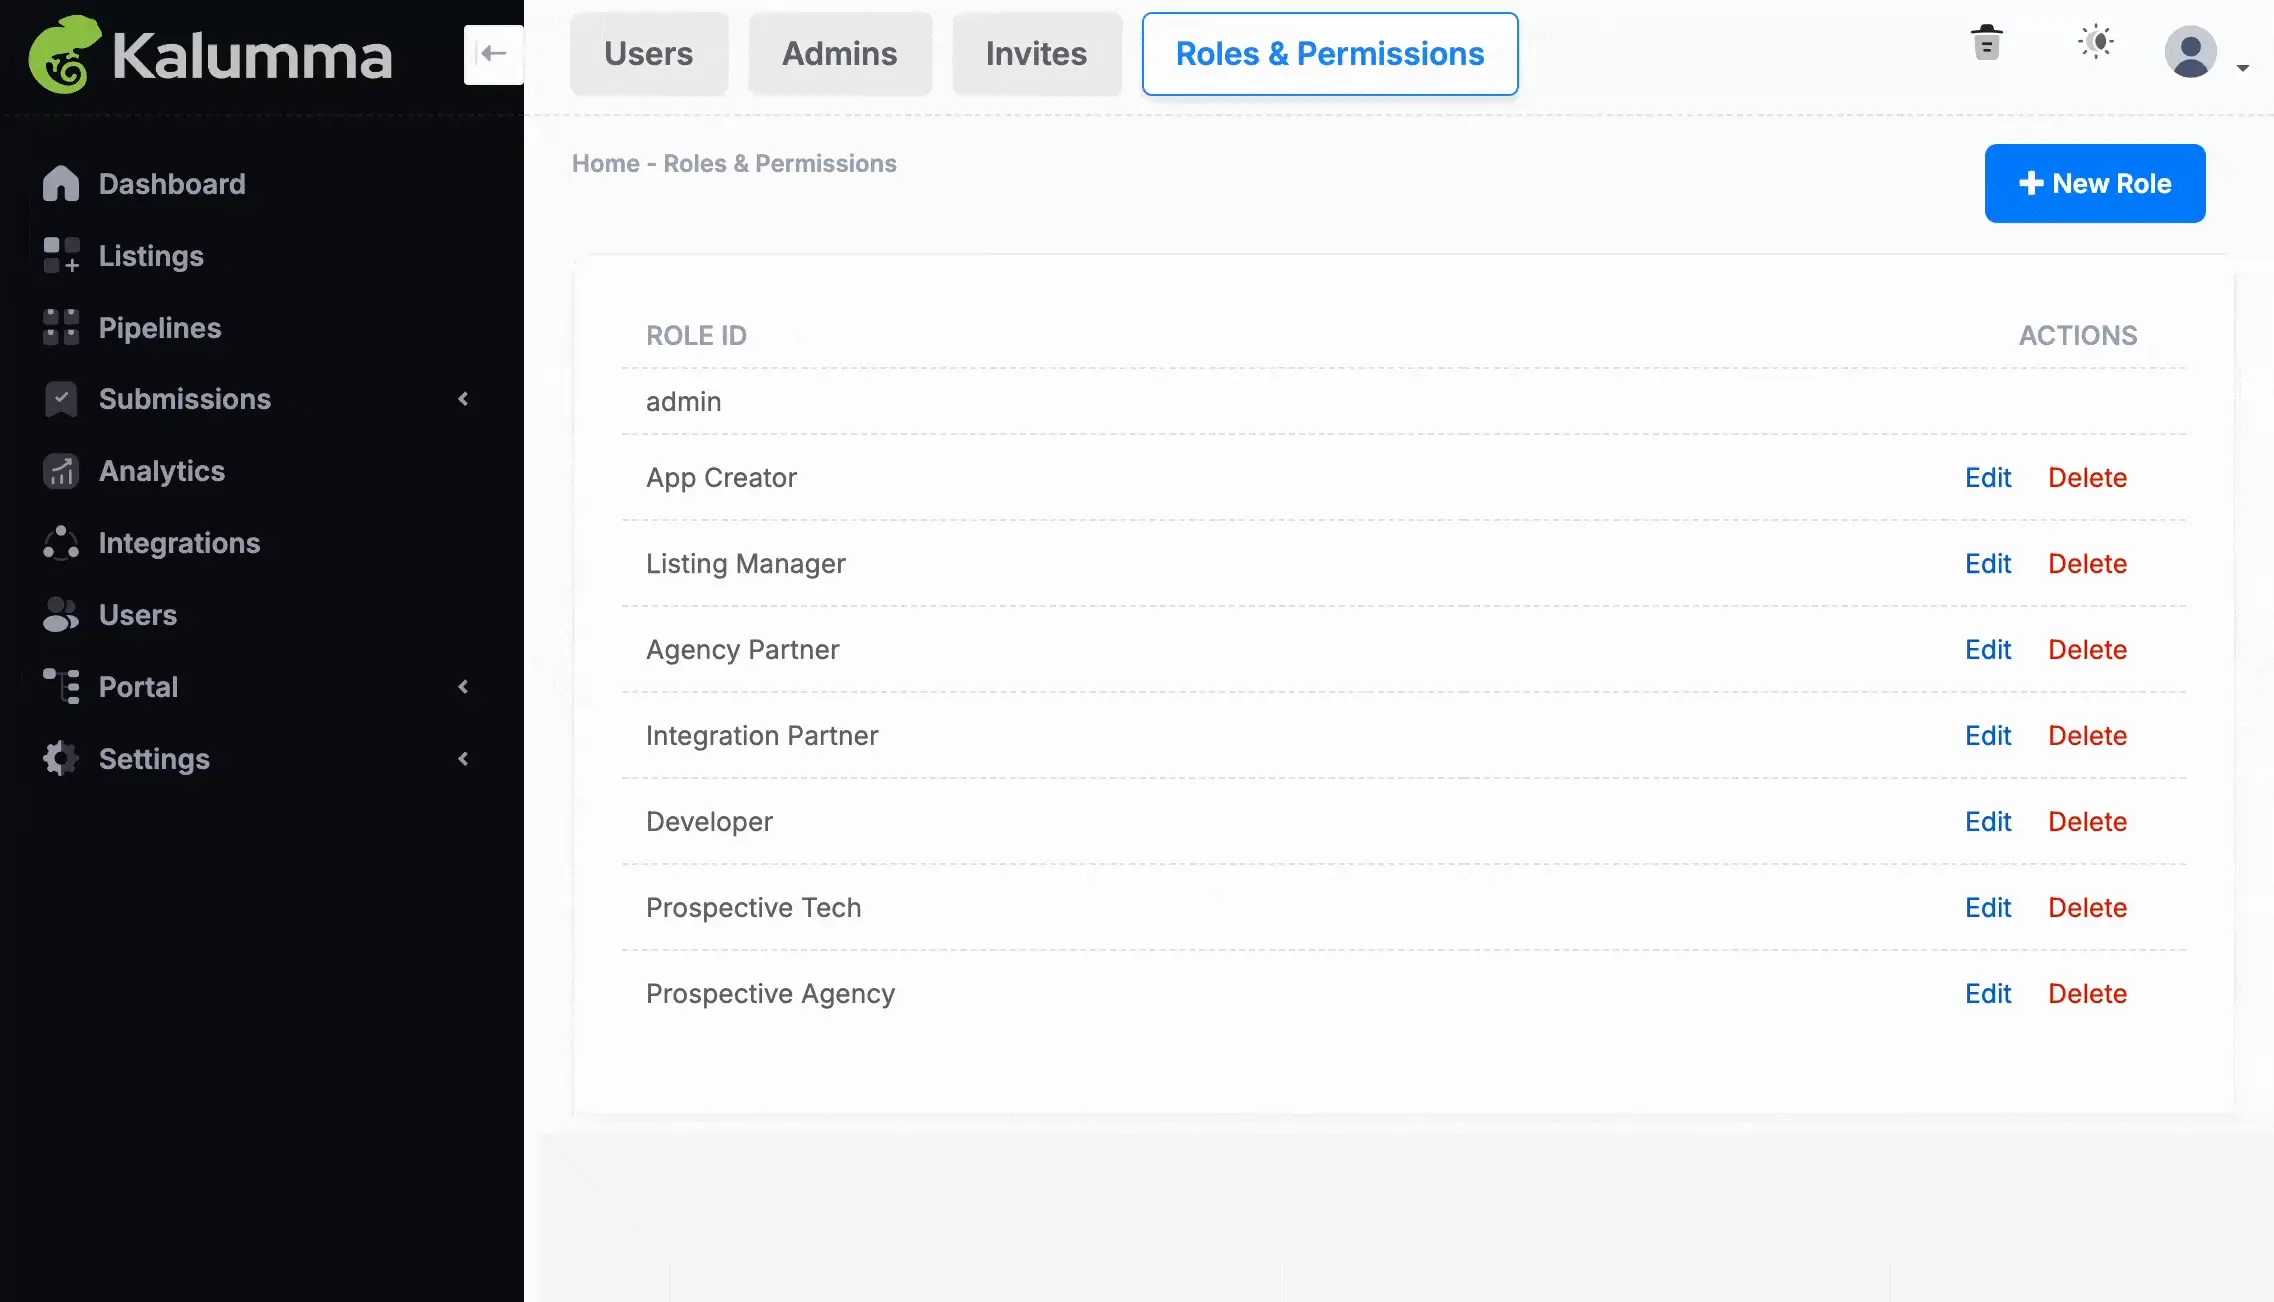2274x1302 pixels.
Task: Delete the Prospective Agency role
Action: pyautogui.click(x=2087, y=994)
